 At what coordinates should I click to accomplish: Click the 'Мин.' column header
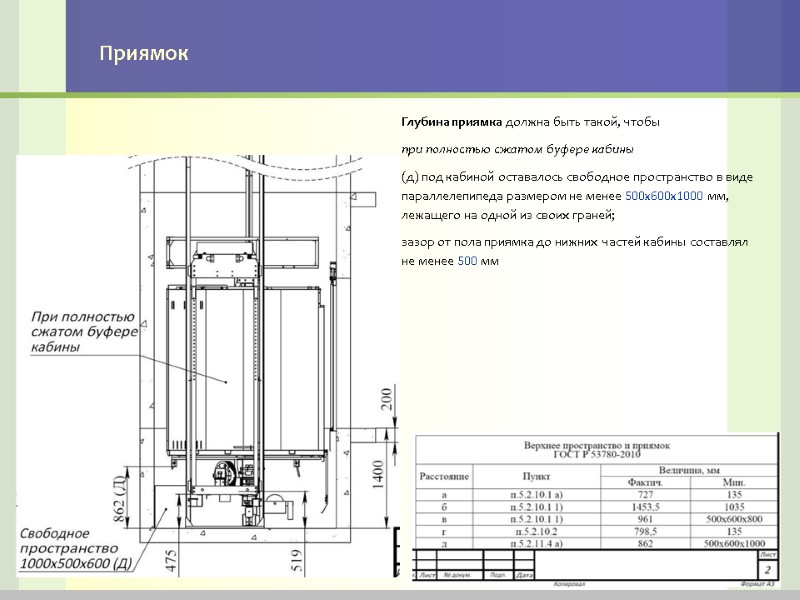tap(734, 482)
